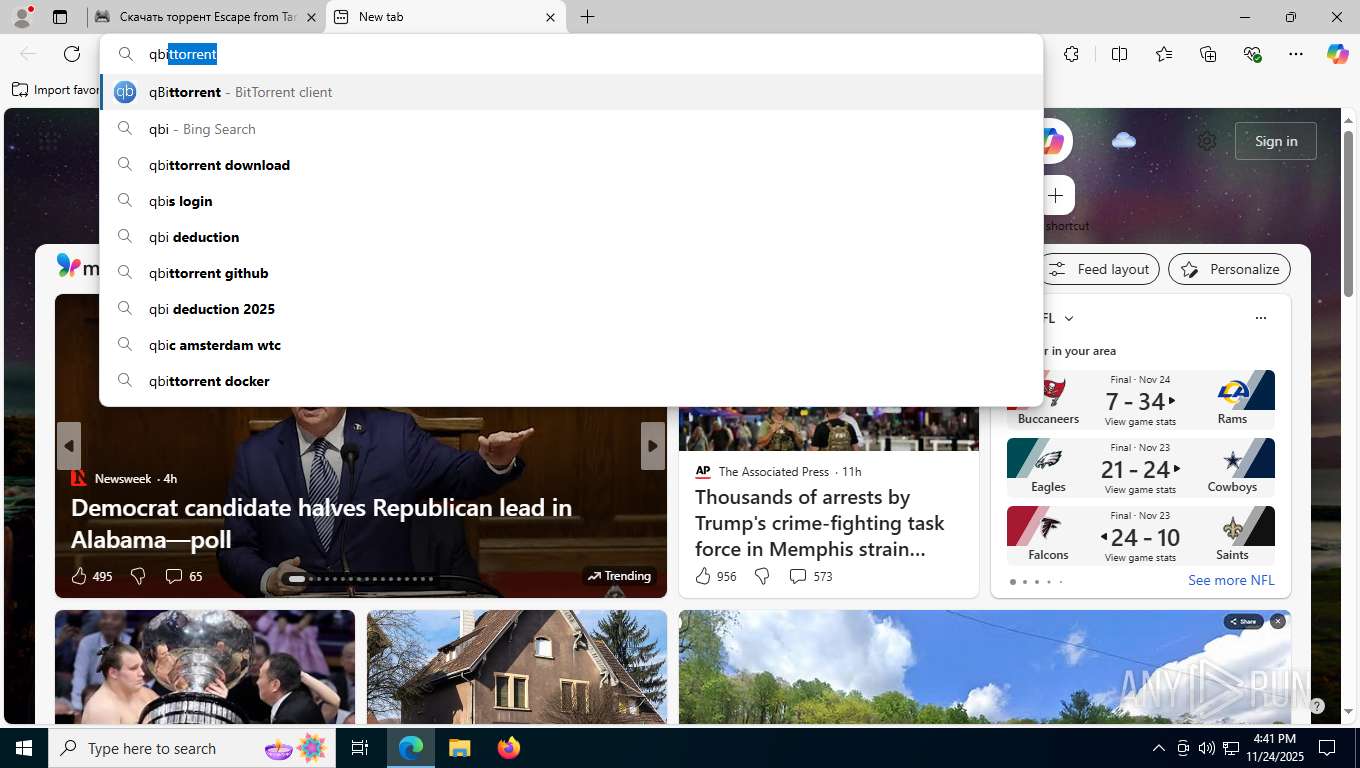Open the Extensions puzzle icon

coord(1071,54)
